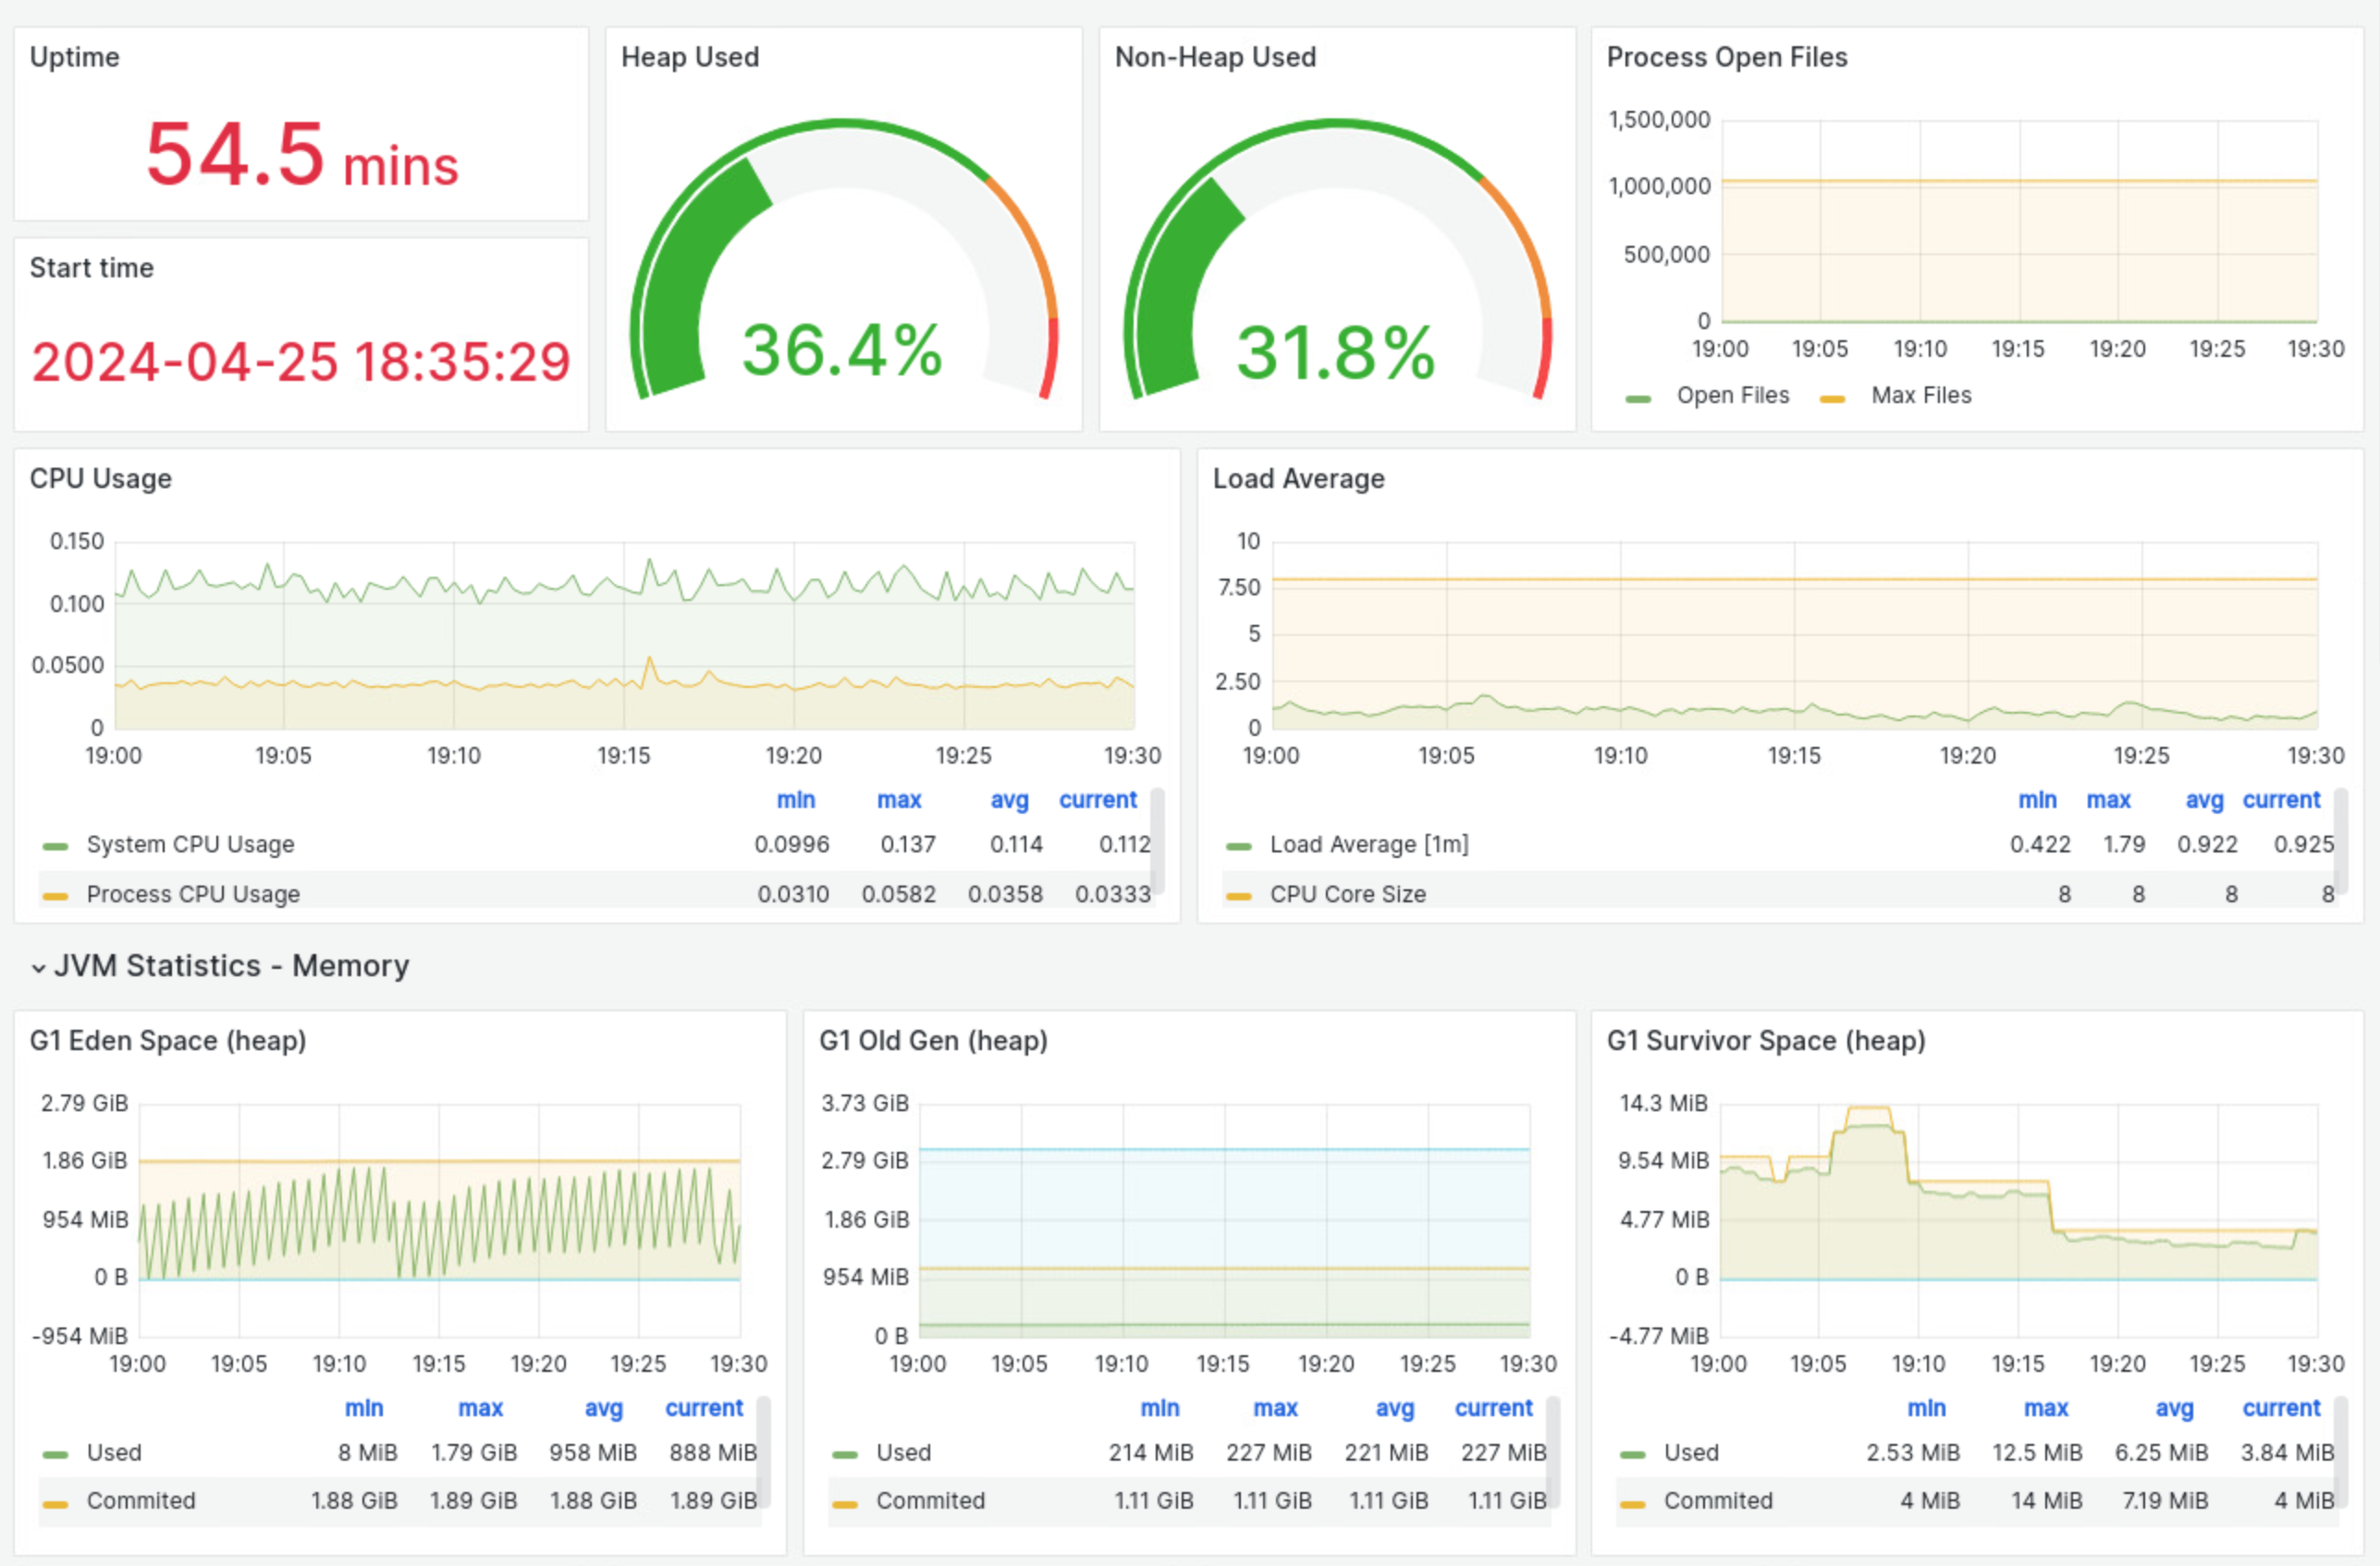This screenshot has width=2380, height=1566.
Task: Sort G1 Survivor Space legend by min
Action: pos(1926,1408)
